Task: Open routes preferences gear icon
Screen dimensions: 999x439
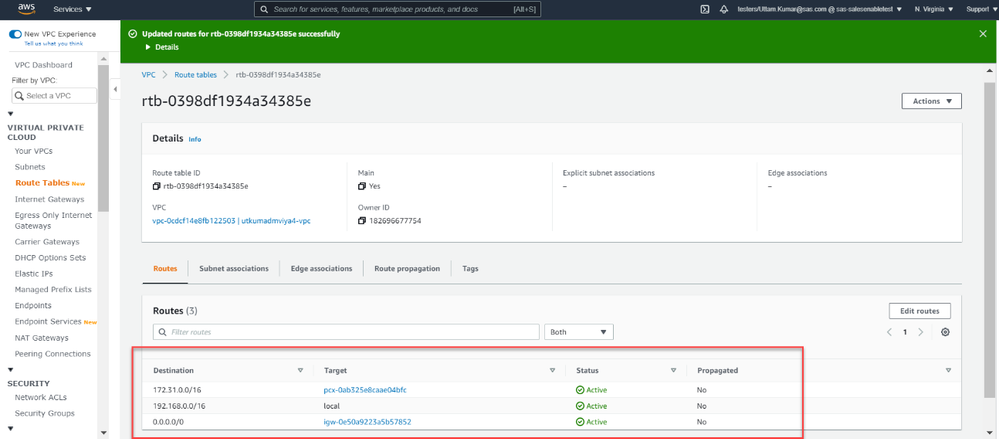Action: point(945,332)
